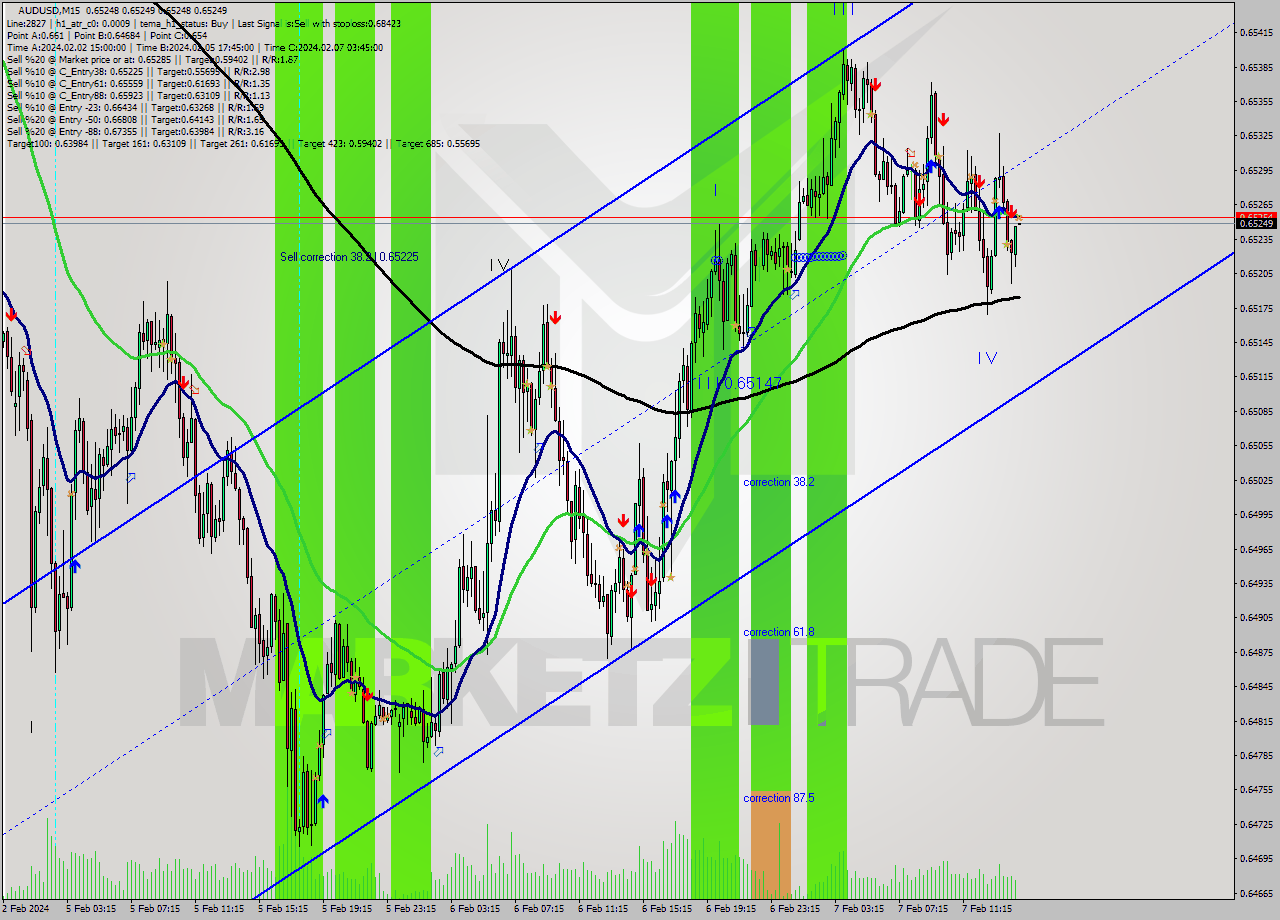The height and width of the screenshot is (920, 1280).
Task: Select the 'Sell %20 @ Entry -88' line
Action: [x=135, y=131]
